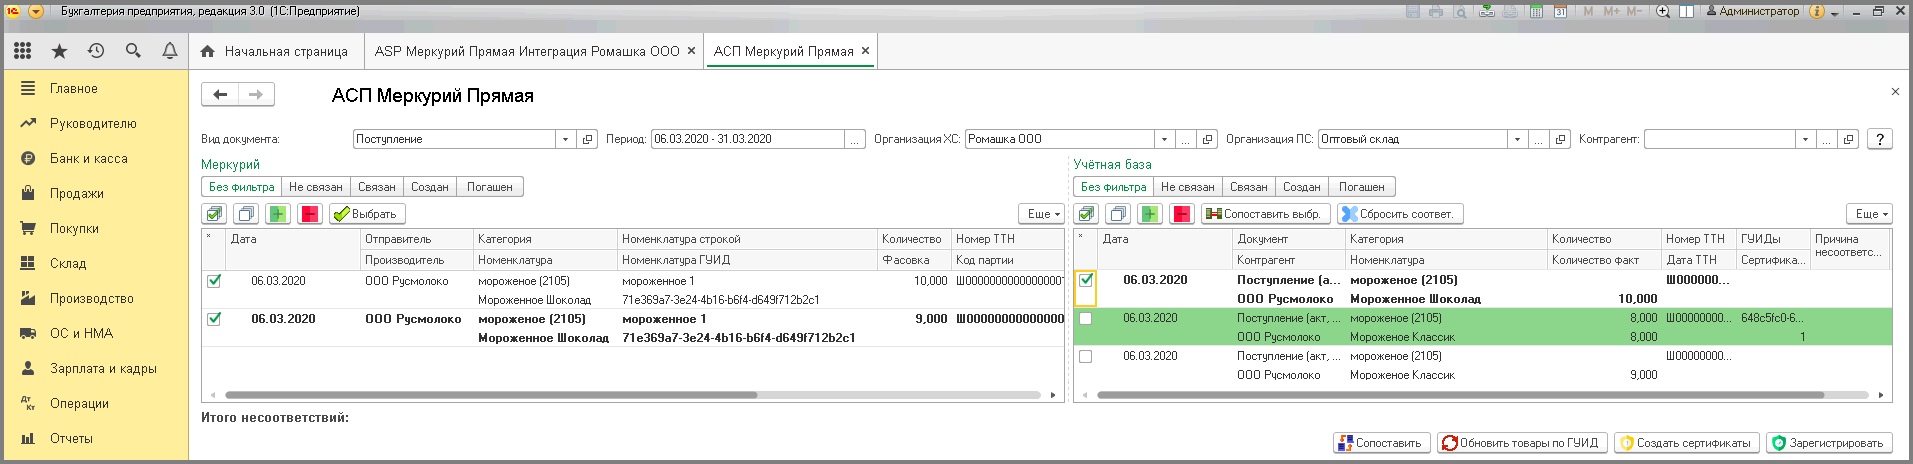Click the Выбрать button
The width and height of the screenshot is (1913, 464).
pyautogui.click(x=367, y=214)
